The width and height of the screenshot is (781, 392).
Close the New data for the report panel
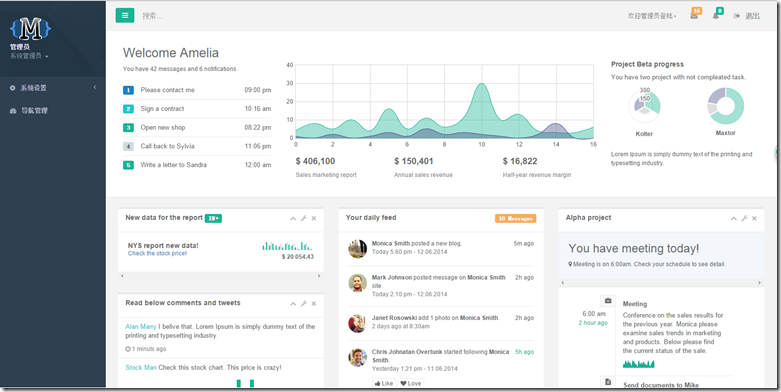click(x=314, y=218)
